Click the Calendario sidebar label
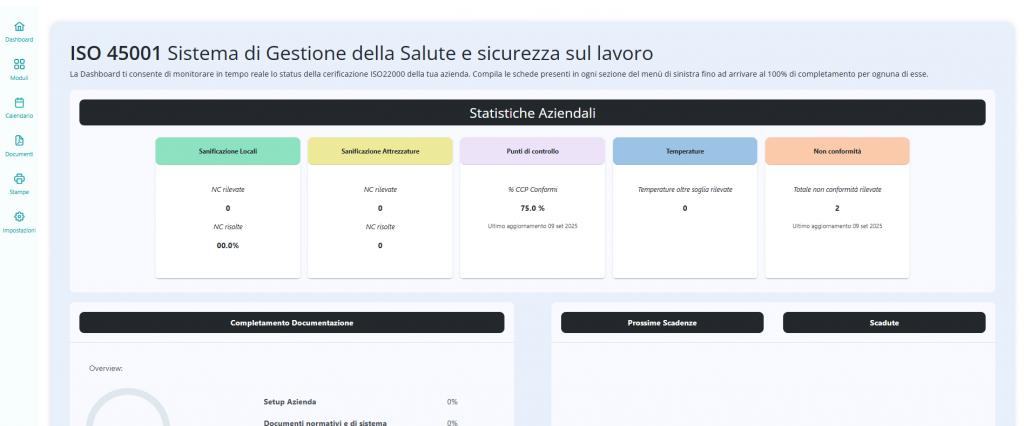This screenshot has width=1024, height=426. [x=19, y=116]
